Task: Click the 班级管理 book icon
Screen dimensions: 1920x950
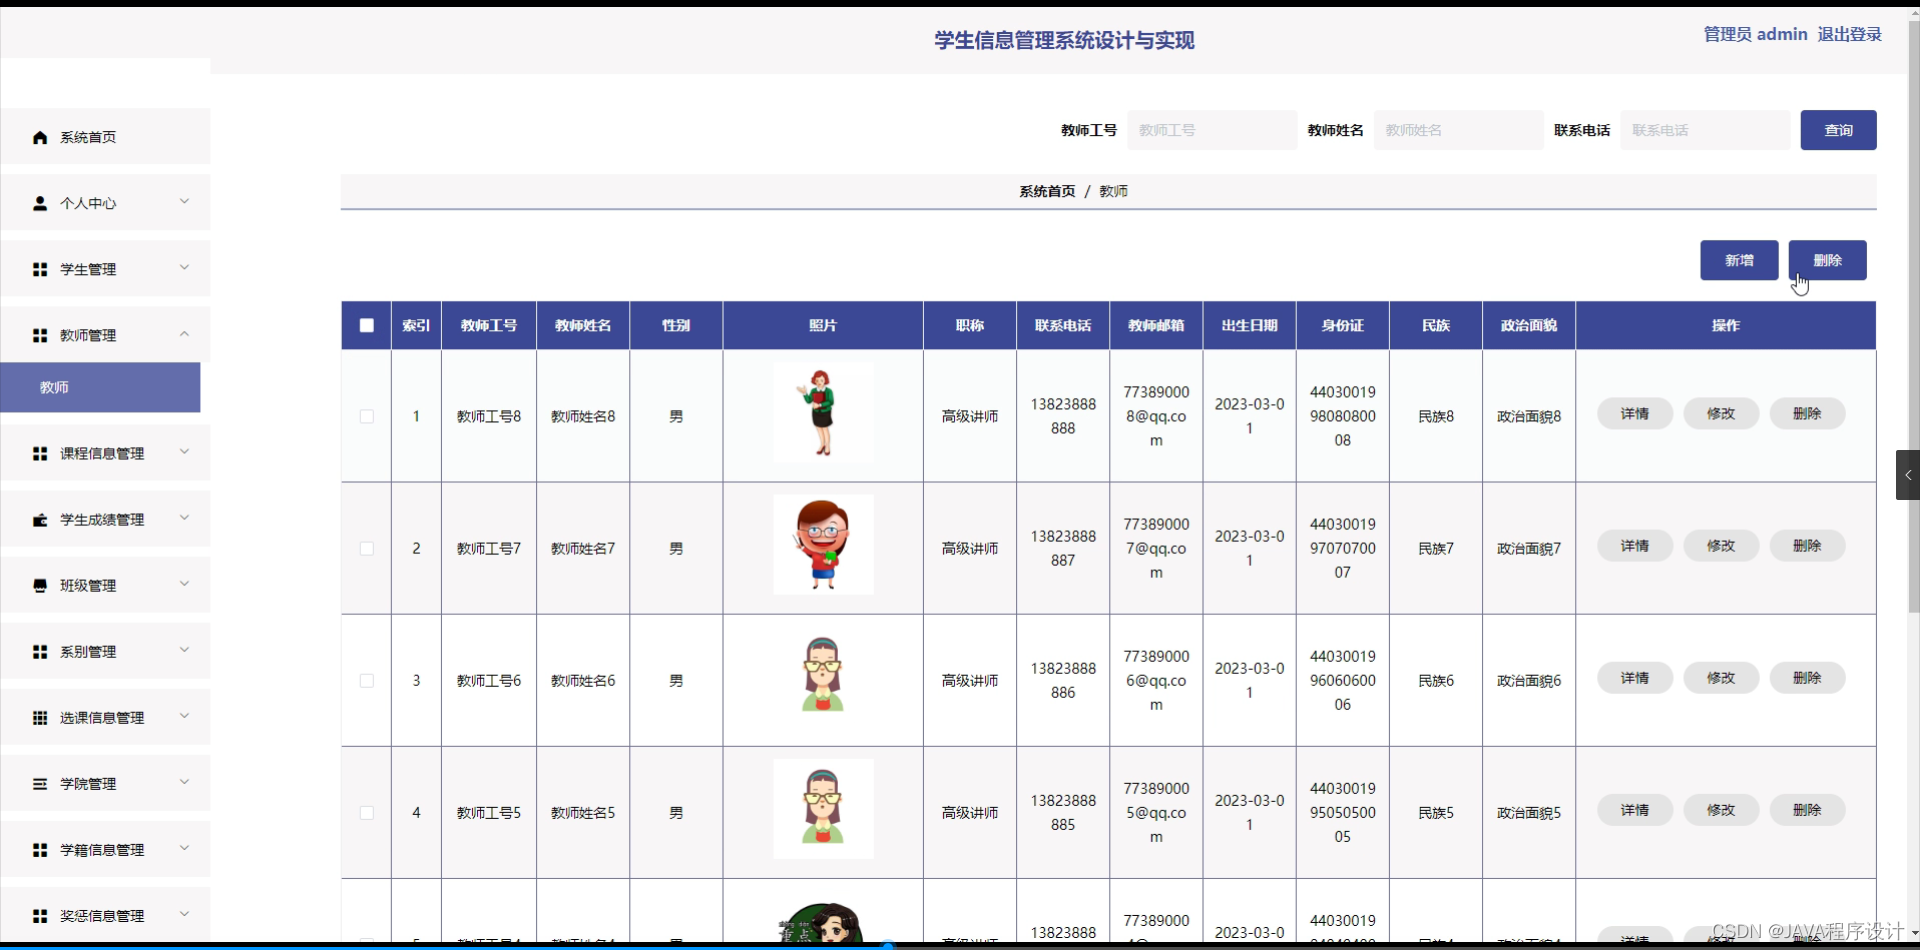Action: (x=40, y=585)
